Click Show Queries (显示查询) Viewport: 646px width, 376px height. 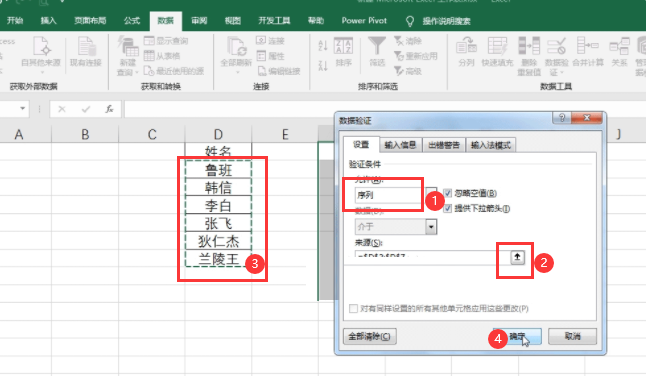[166, 41]
